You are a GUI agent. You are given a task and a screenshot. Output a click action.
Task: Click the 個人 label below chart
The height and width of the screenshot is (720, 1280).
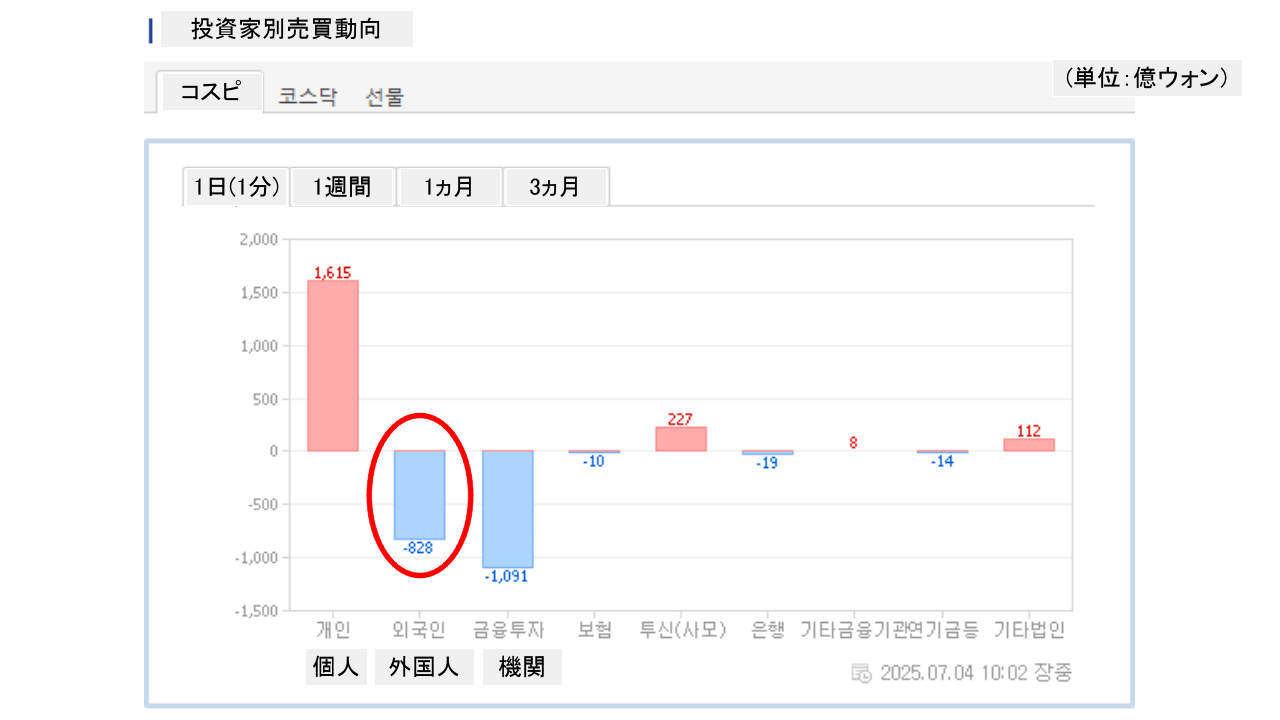pos(336,667)
